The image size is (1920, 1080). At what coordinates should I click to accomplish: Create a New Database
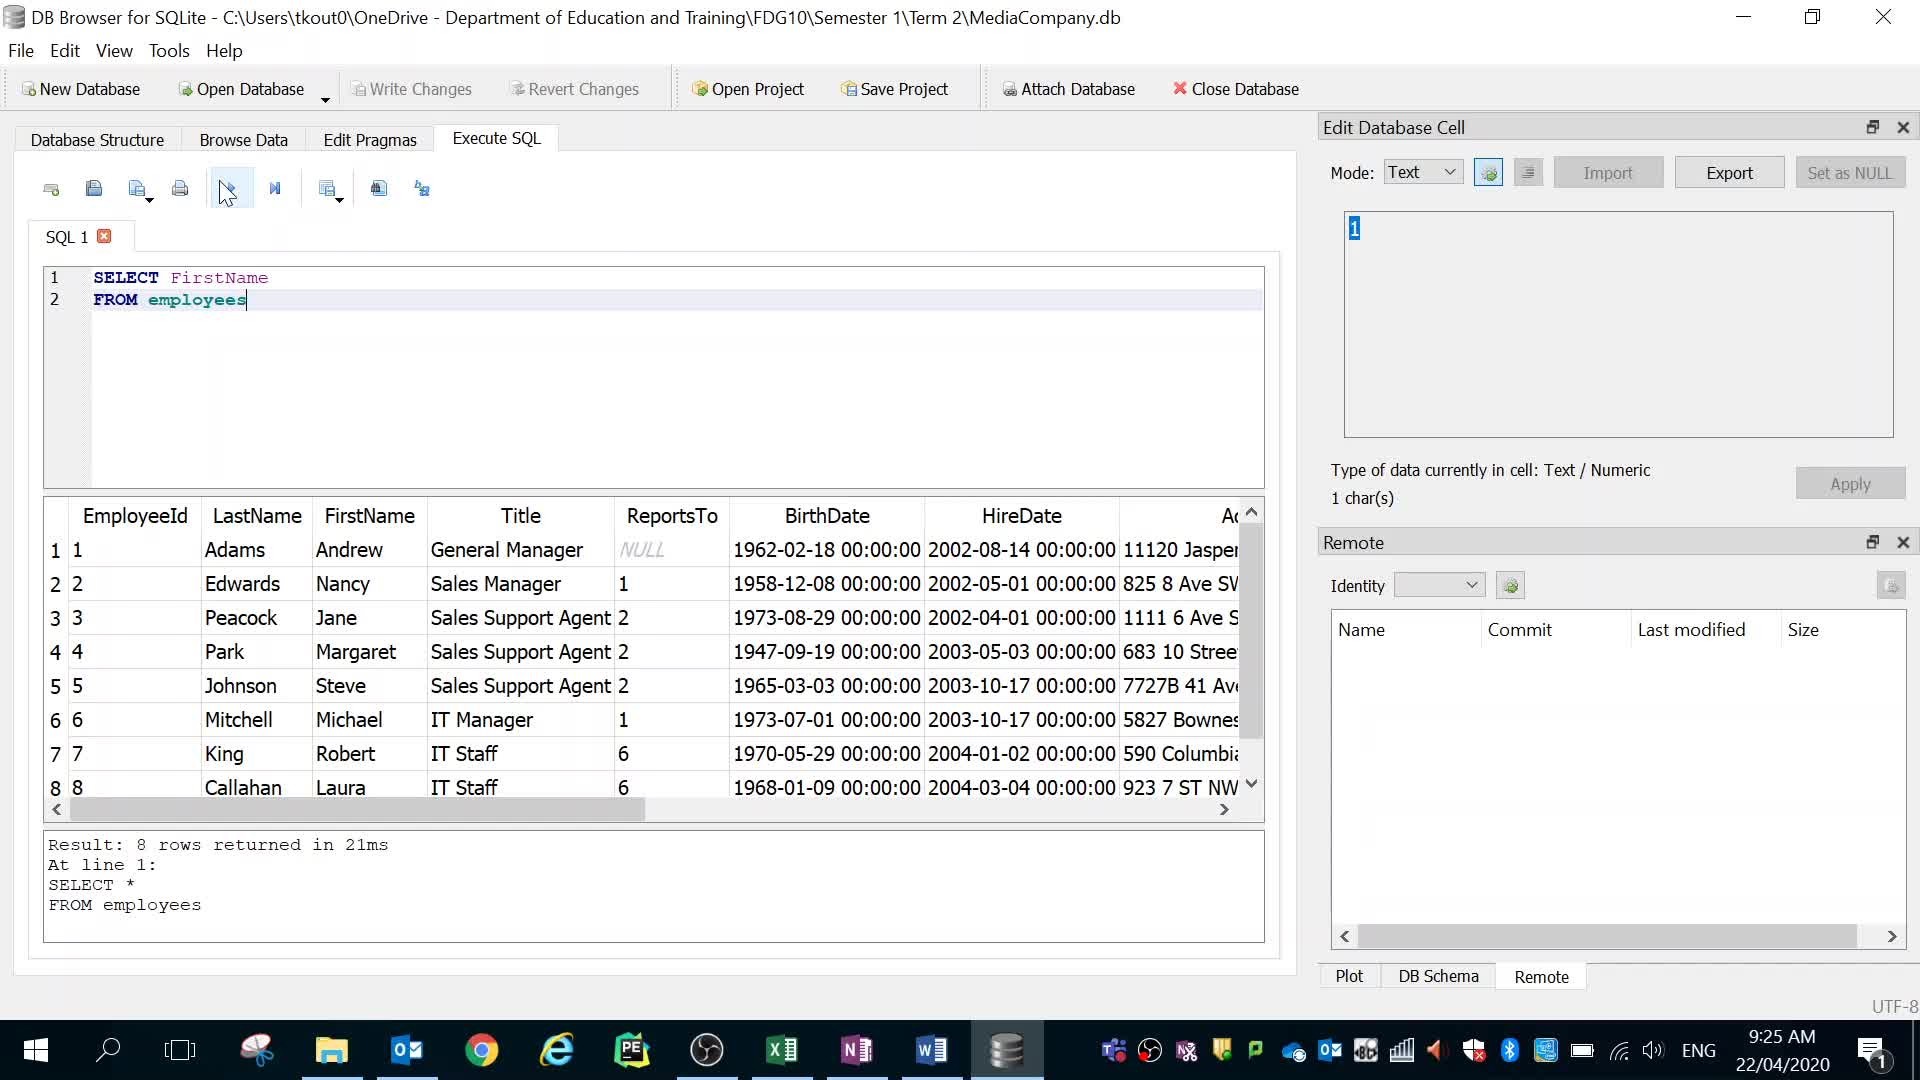point(82,89)
